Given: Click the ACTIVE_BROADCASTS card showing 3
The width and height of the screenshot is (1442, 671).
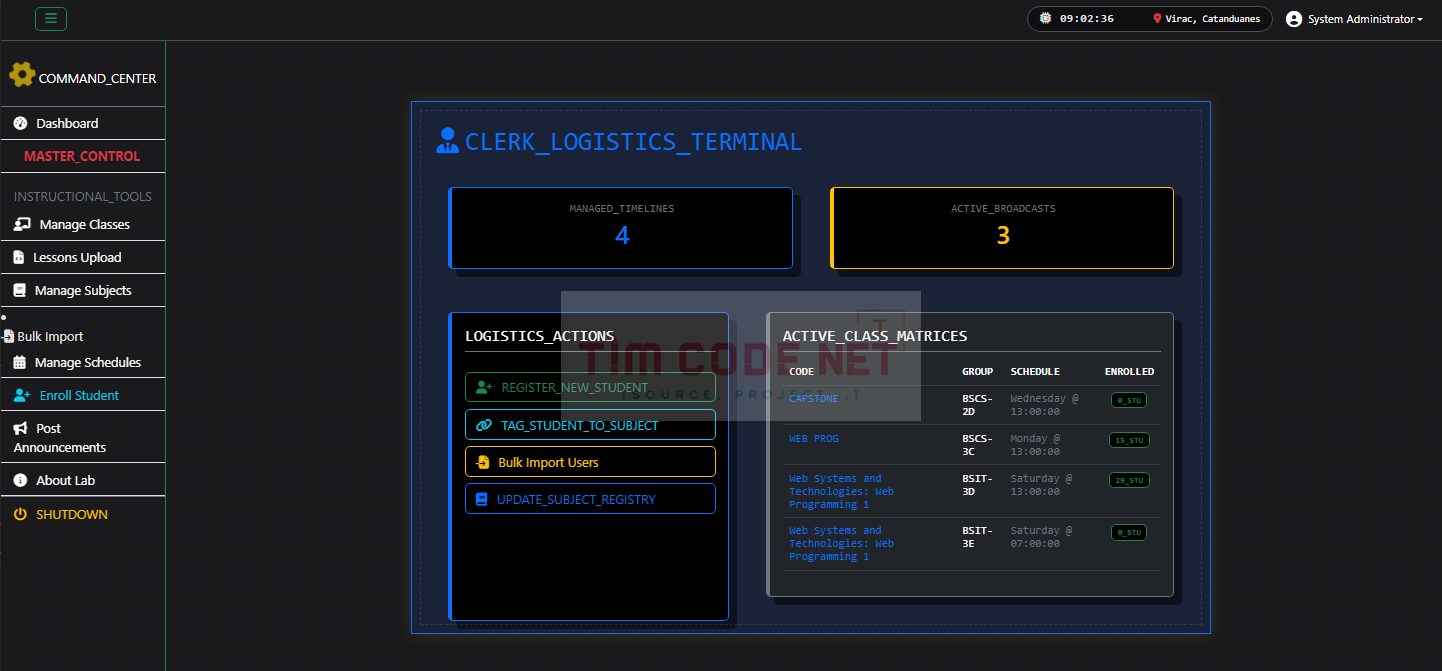Looking at the screenshot, I should click(1002, 228).
